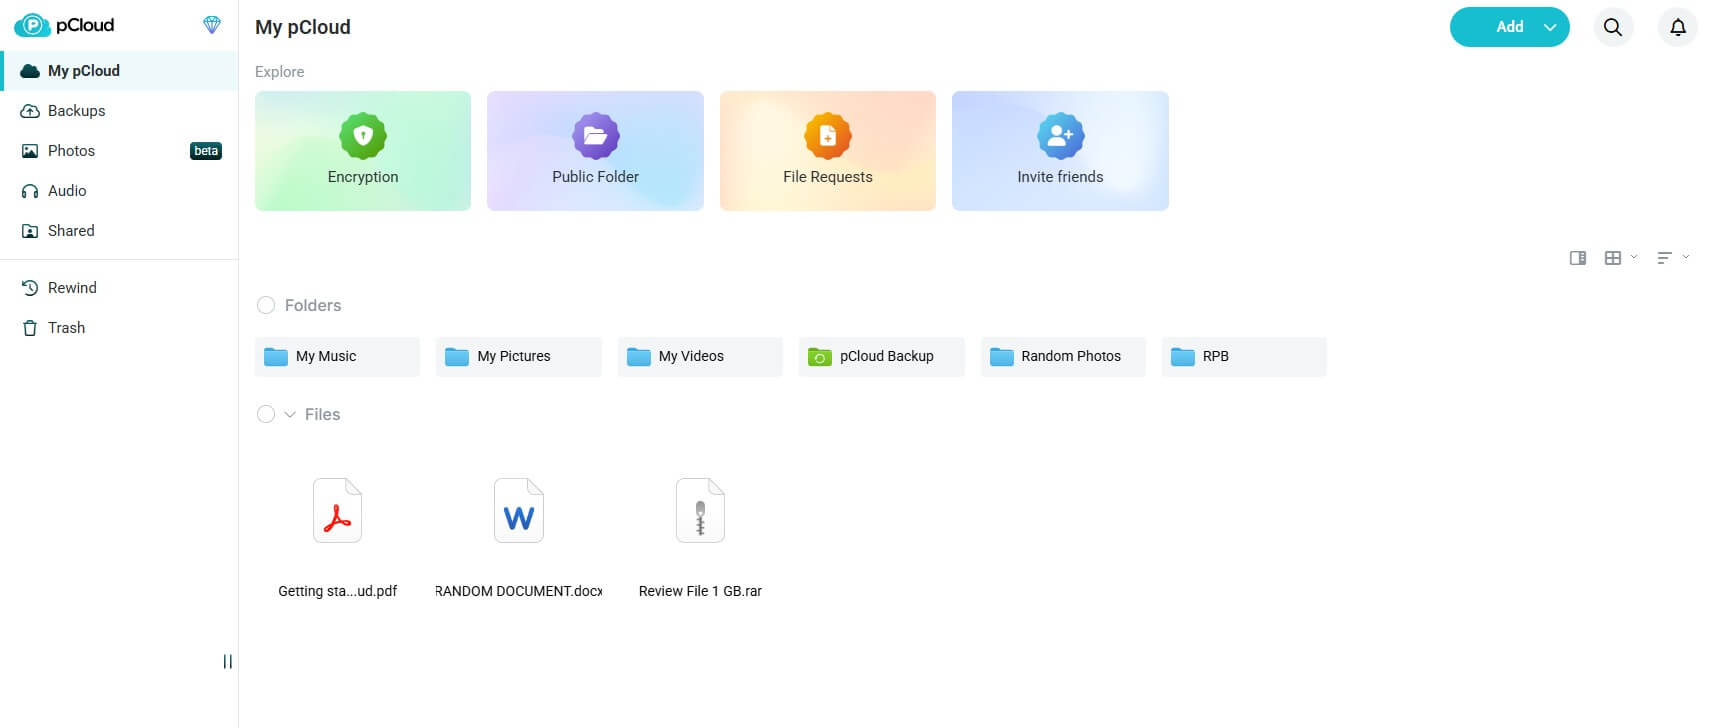Click the Add button
Image resolution: width=1711 pixels, height=728 pixels.
[1509, 27]
